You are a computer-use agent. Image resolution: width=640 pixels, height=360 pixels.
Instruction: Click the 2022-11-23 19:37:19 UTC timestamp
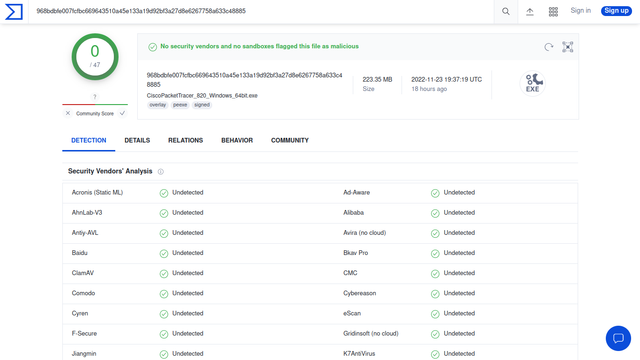[447, 80]
